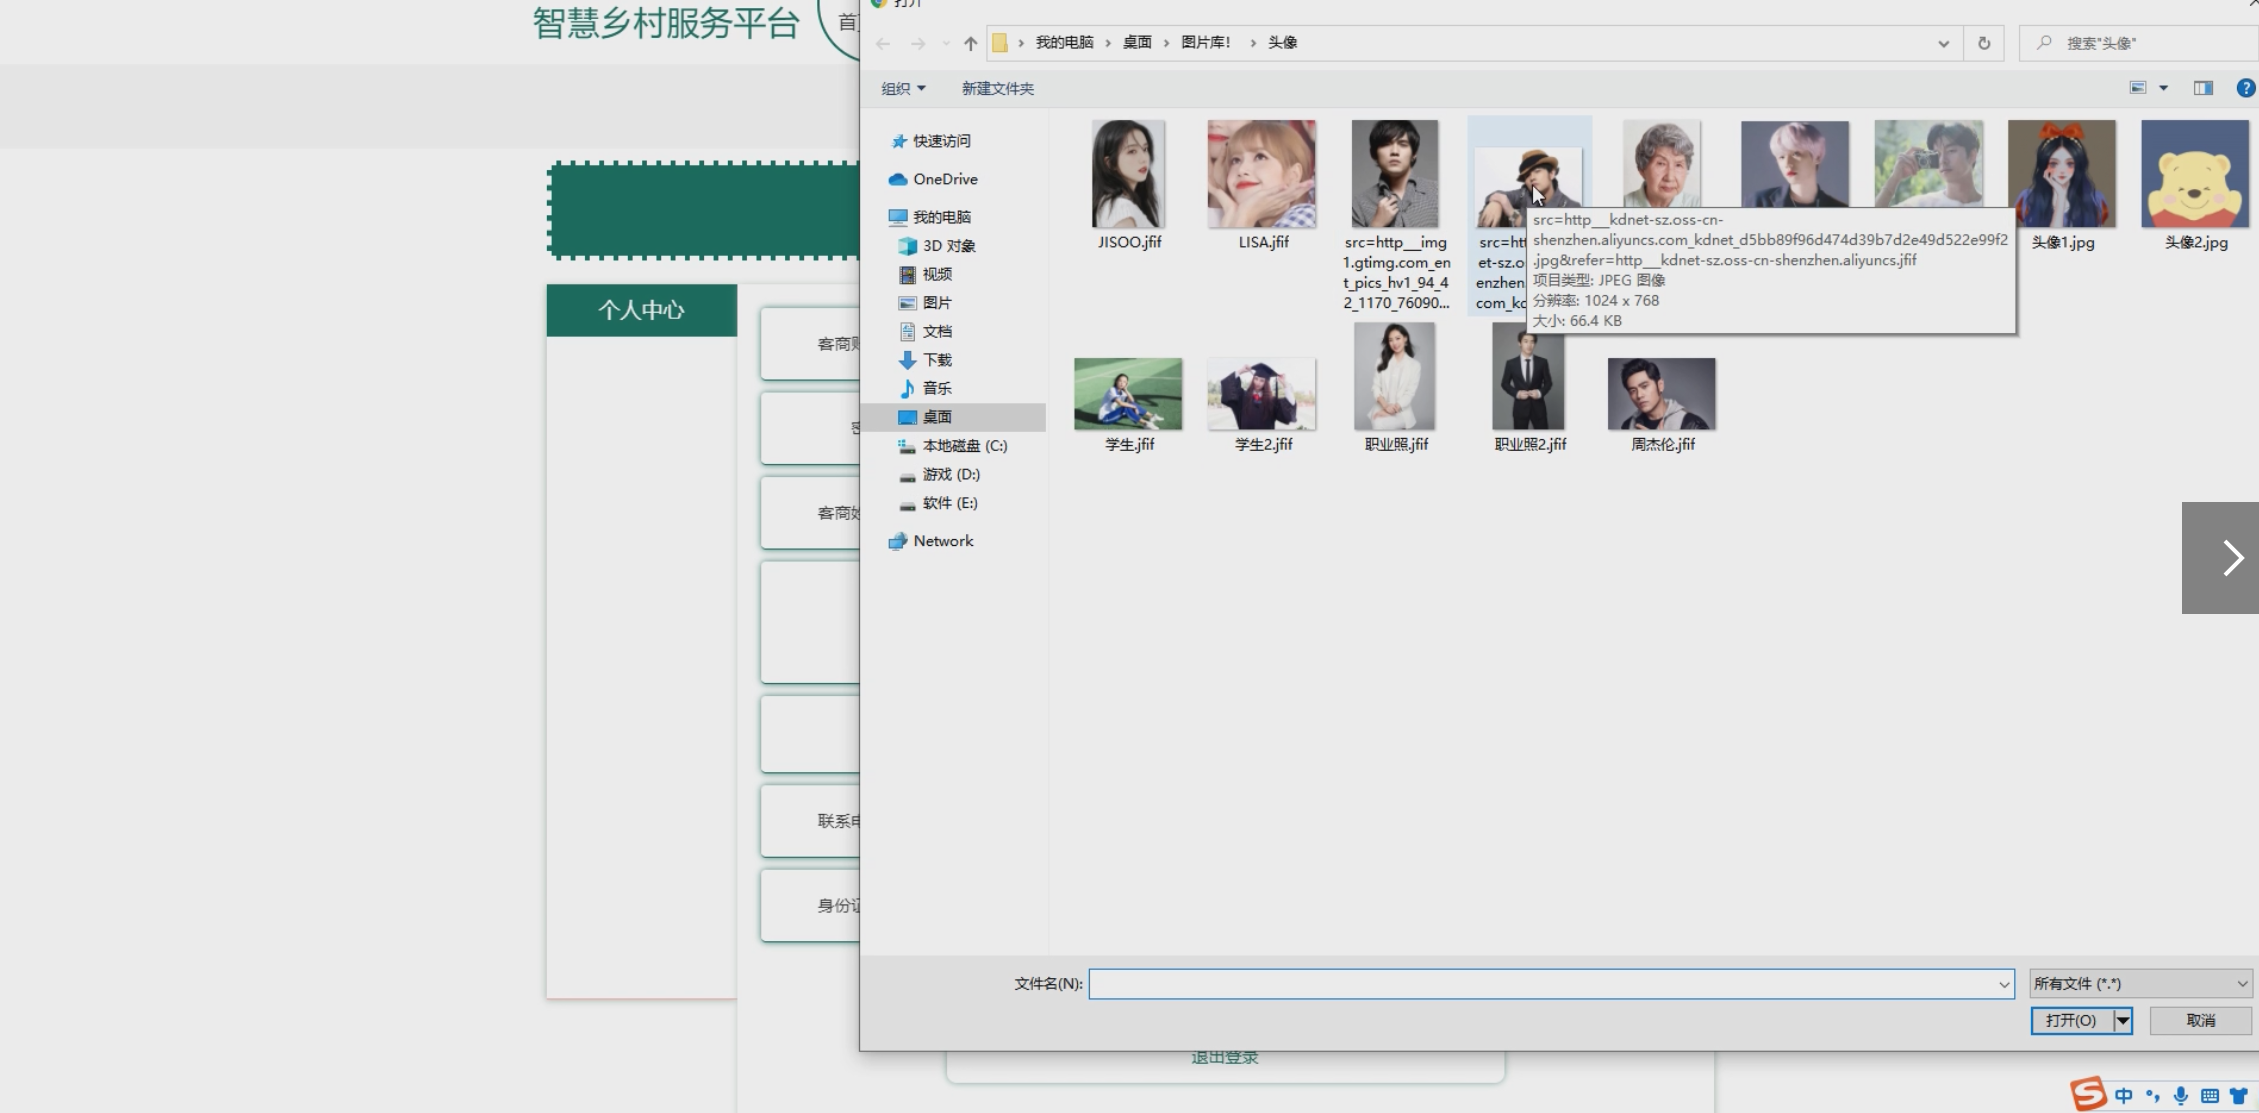Click the 打开(O) button

(2070, 1020)
